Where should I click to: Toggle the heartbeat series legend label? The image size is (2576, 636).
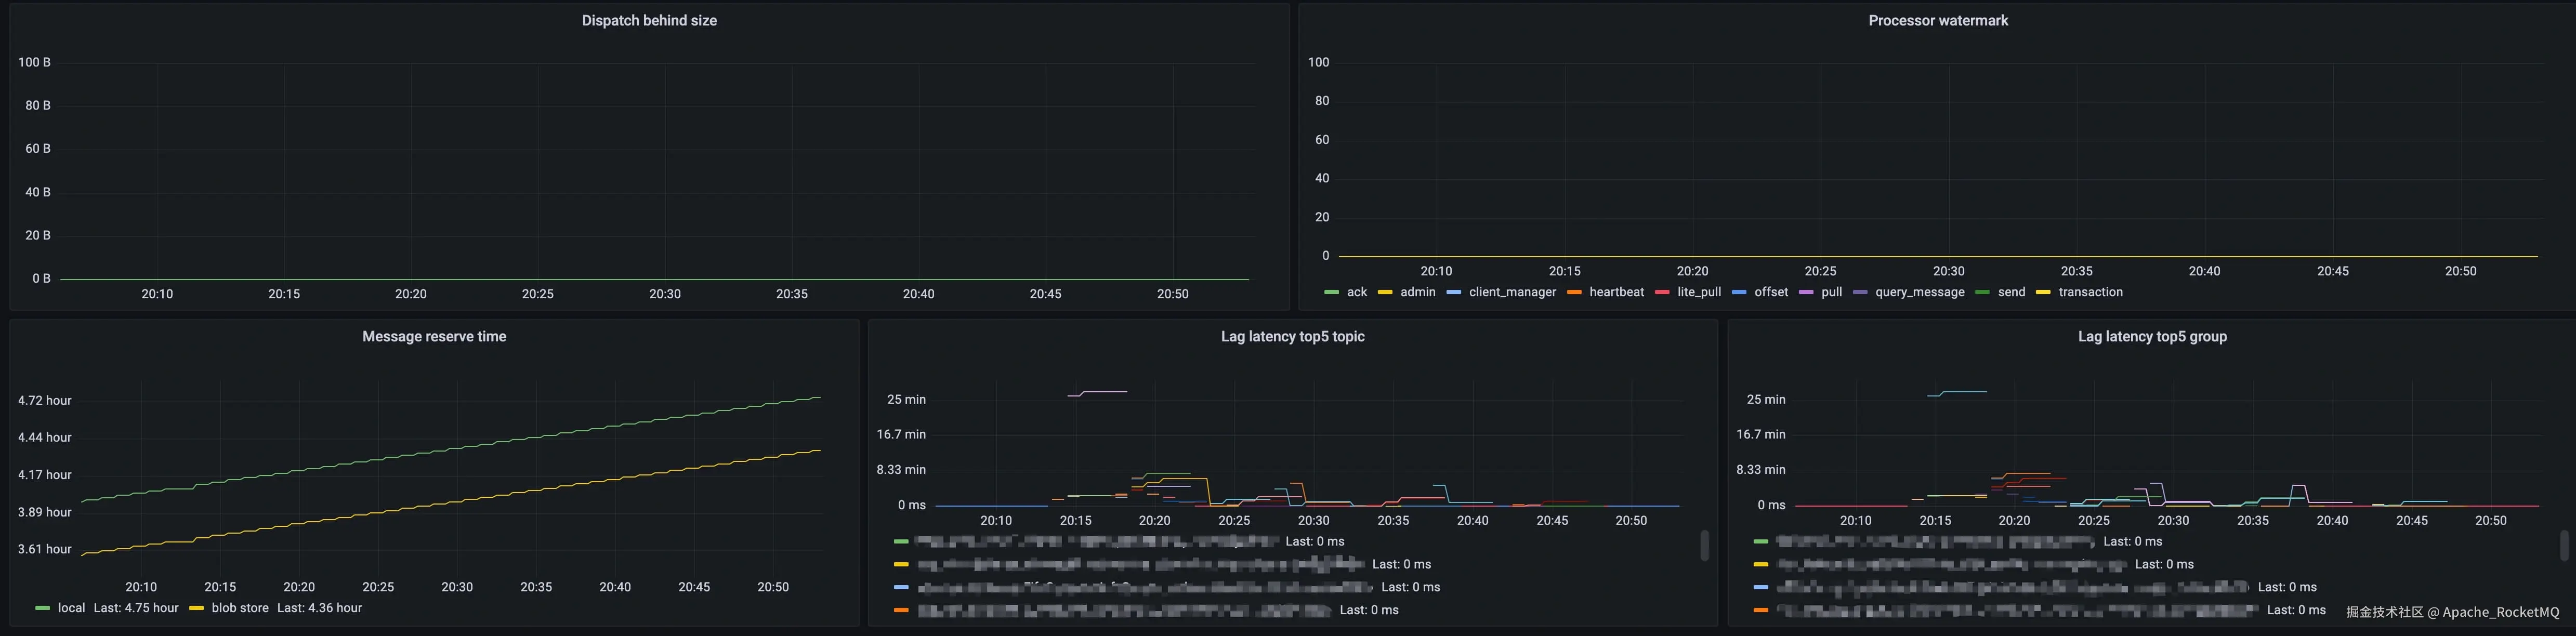(x=1616, y=292)
